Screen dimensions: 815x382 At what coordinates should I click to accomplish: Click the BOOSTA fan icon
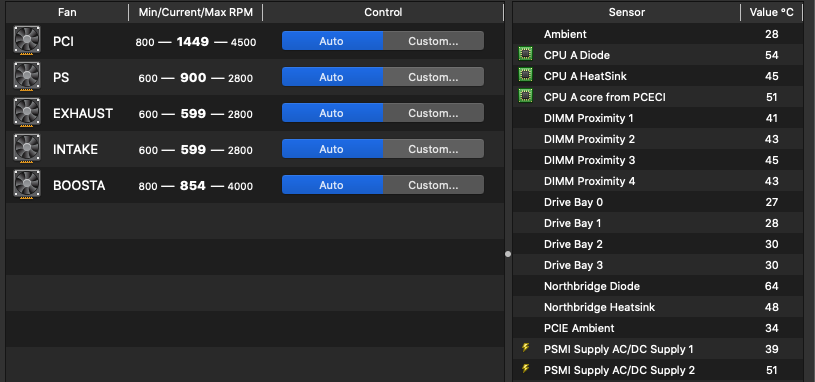pos(27,185)
